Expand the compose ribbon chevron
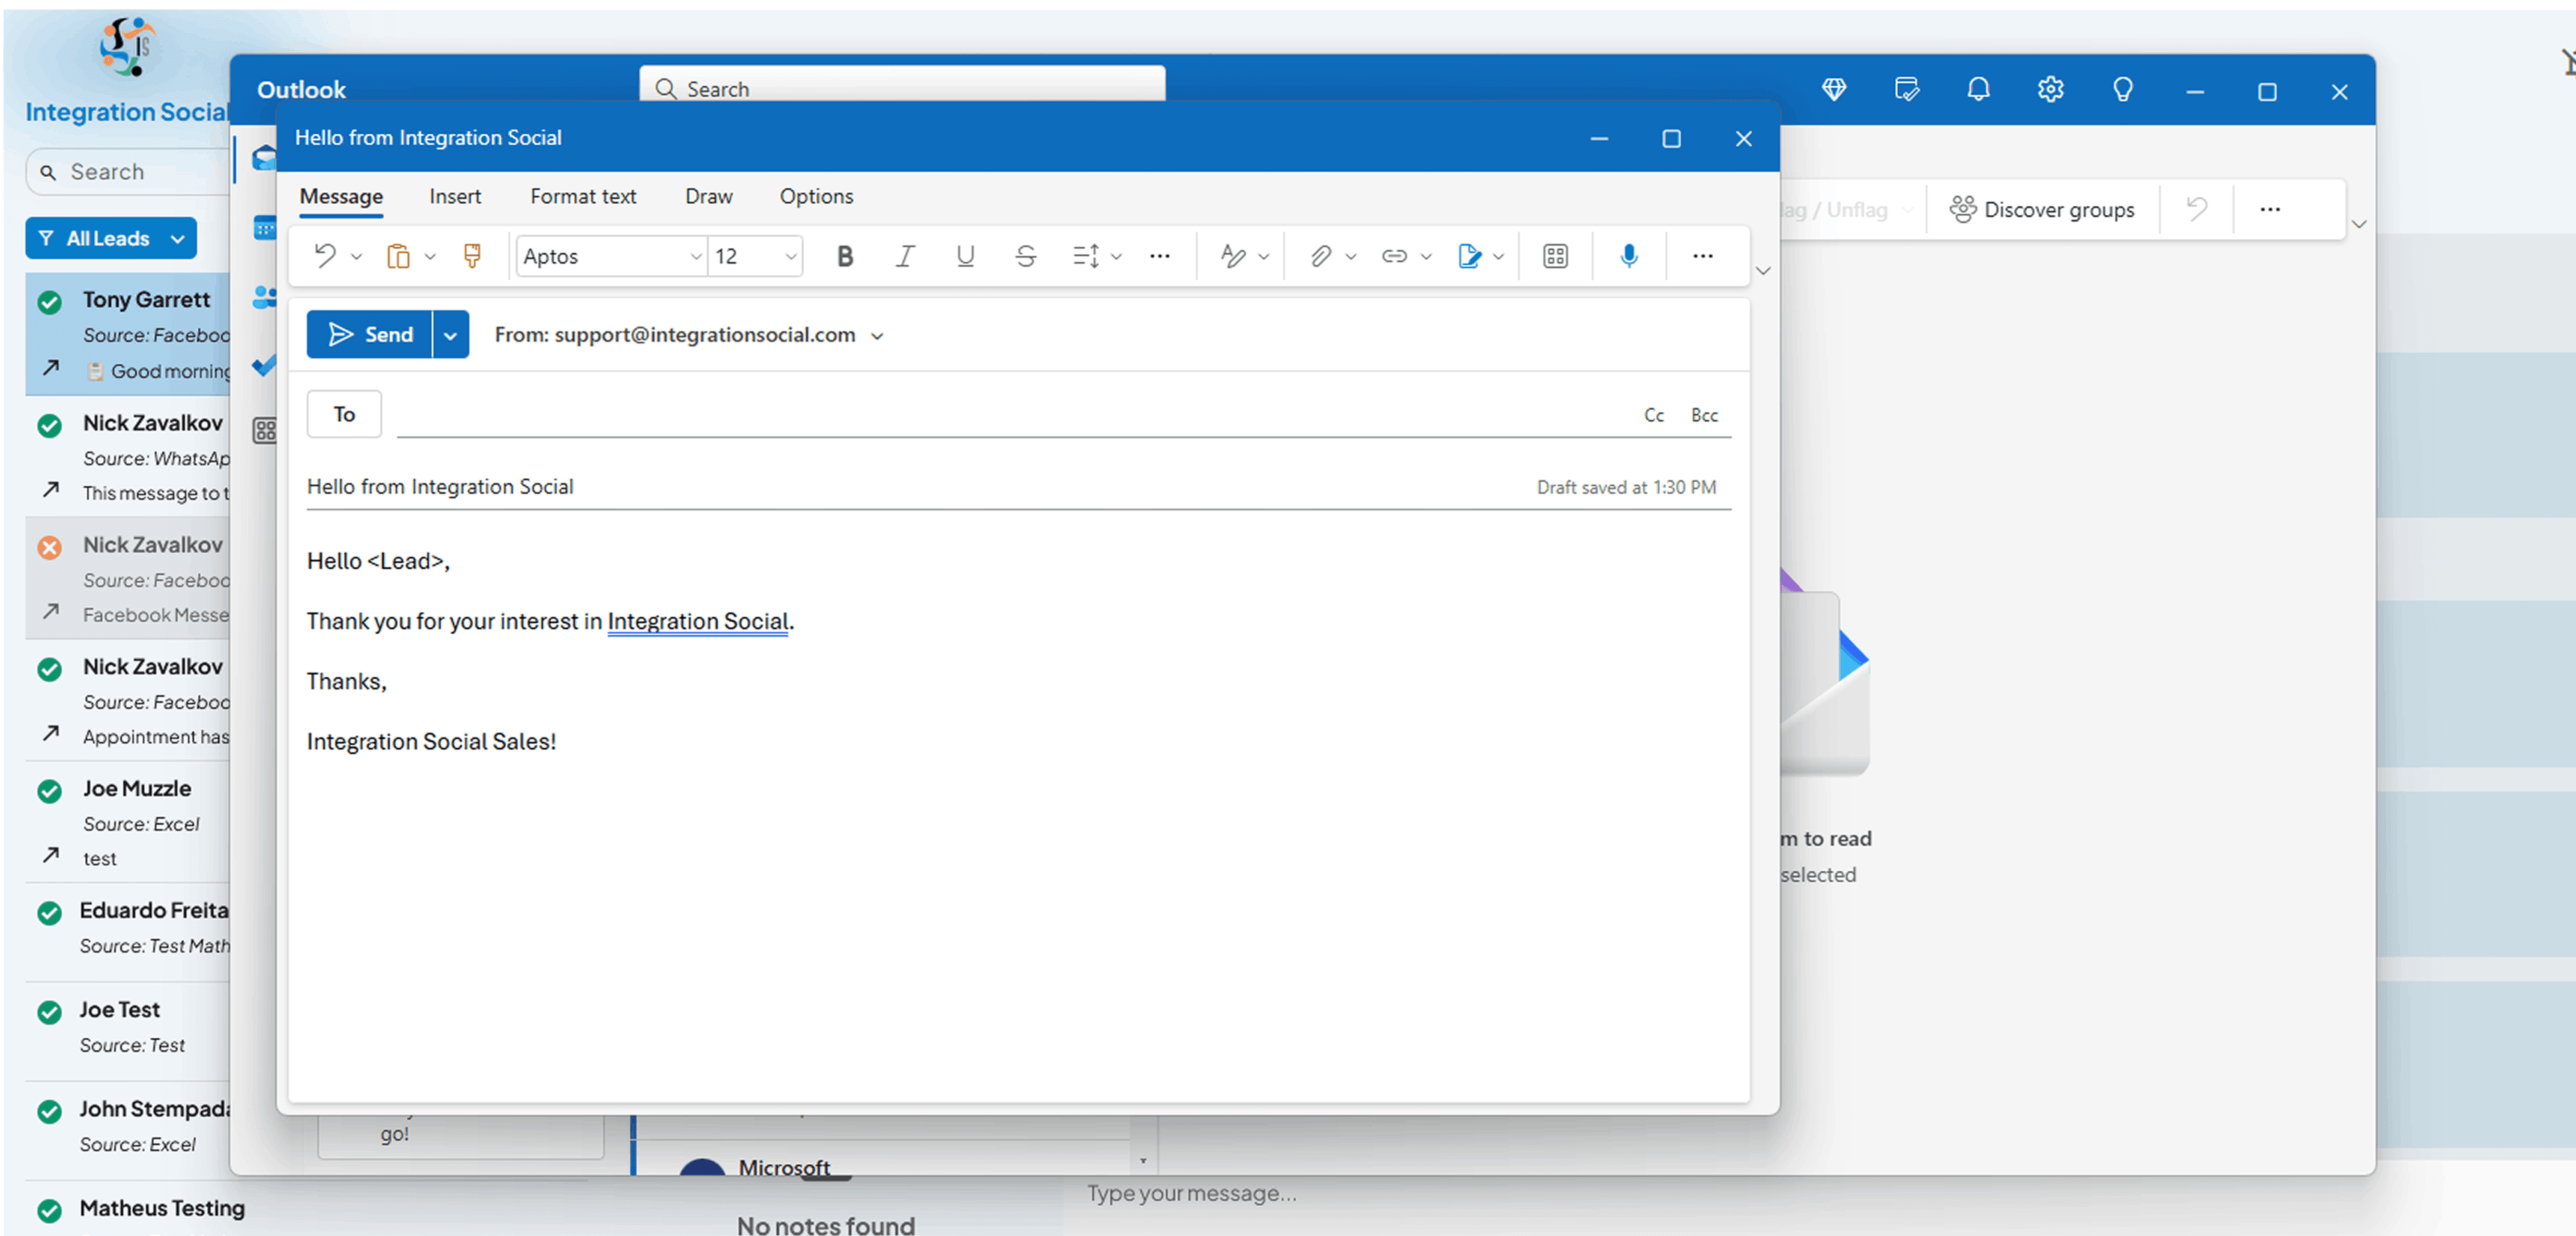Image resolution: width=2576 pixels, height=1236 pixels. tap(1763, 271)
